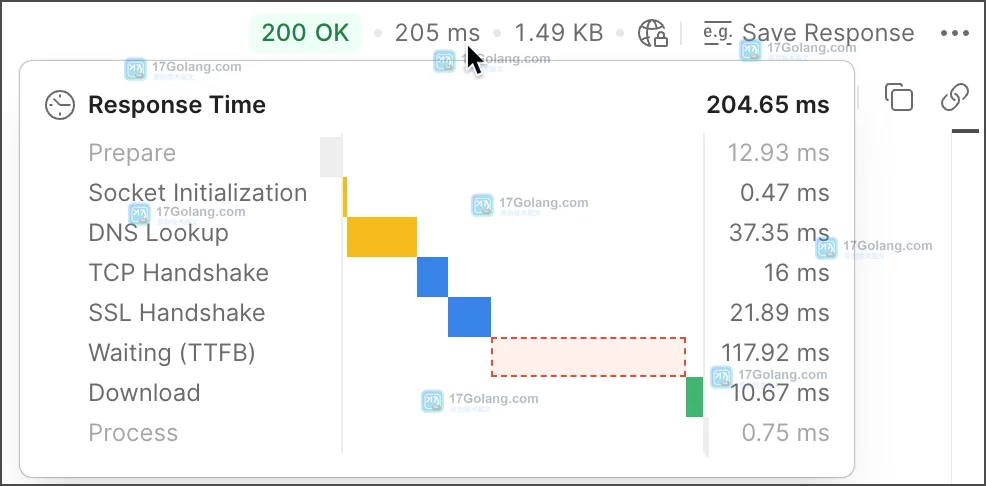The image size is (986, 486).
Task: Click the link chain icon
Action: pos(955,97)
